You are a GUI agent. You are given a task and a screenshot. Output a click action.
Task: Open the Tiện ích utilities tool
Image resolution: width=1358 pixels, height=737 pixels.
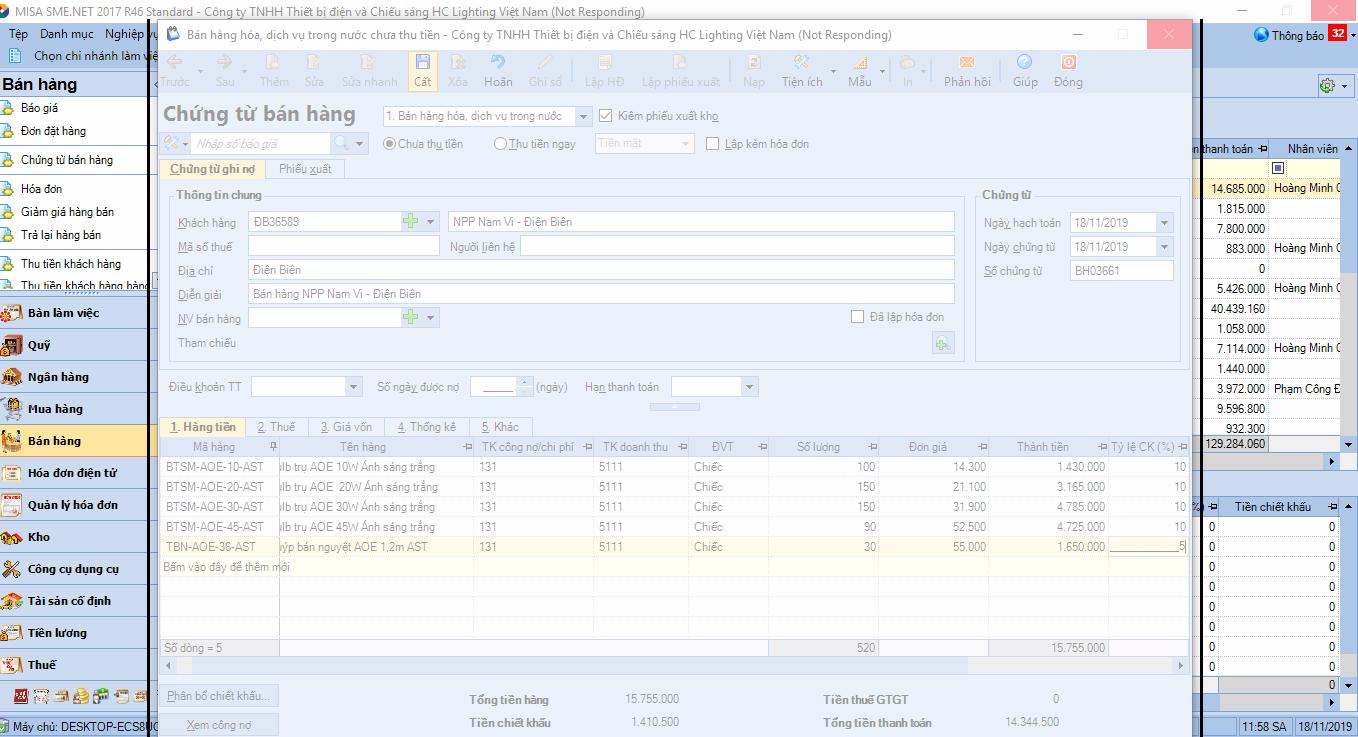pyautogui.click(x=801, y=70)
